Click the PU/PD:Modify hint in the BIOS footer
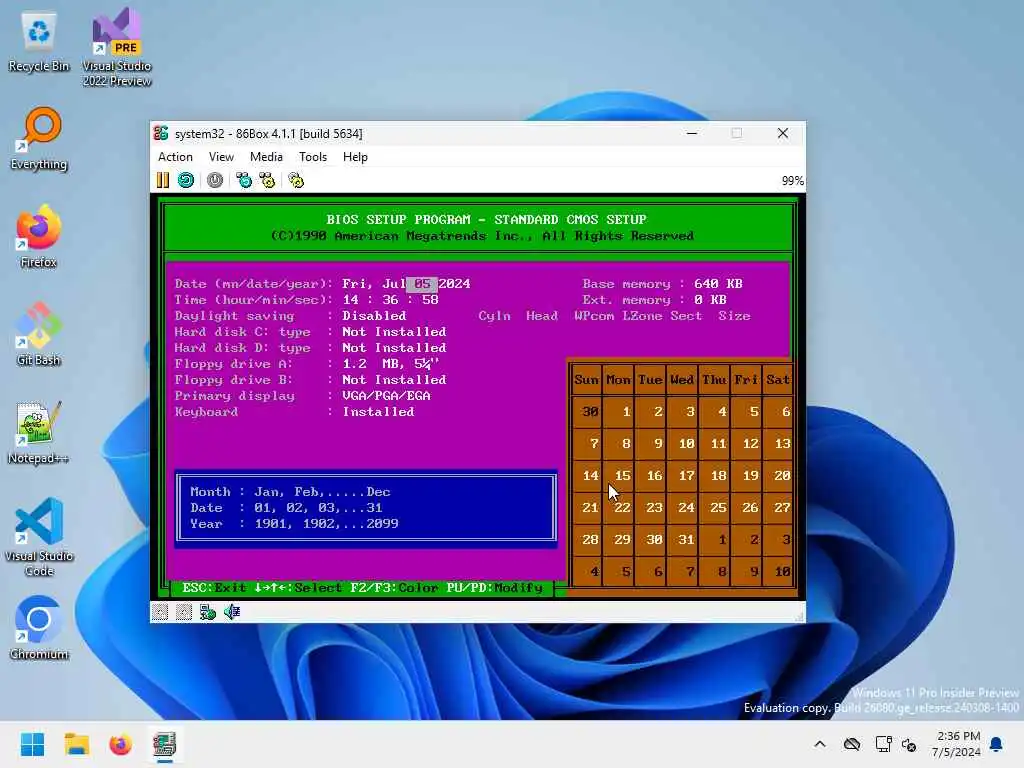Screen dimensions: 1024x768 point(495,588)
